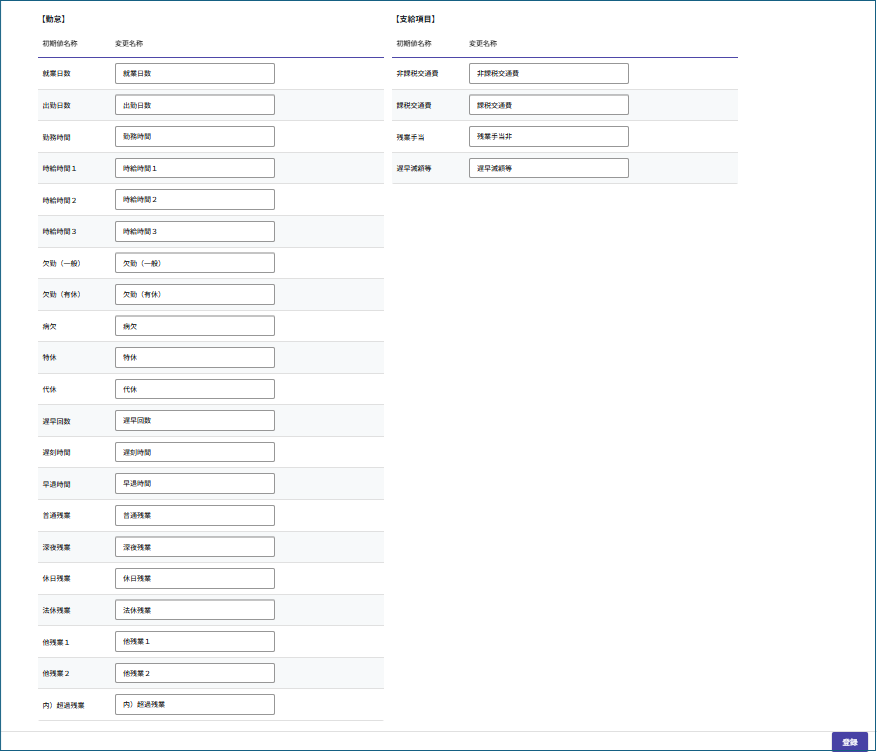Click the 登録 register button
The image size is (877, 752).
[x=849, y=742]
